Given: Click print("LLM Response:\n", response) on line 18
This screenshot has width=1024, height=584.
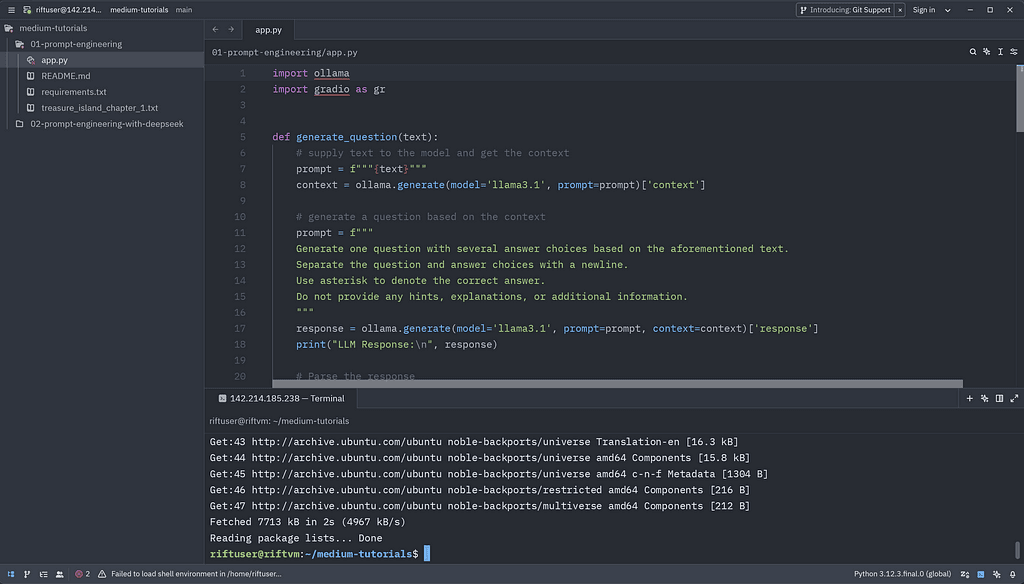Looking at the screenshot, I should coord(396,344).
